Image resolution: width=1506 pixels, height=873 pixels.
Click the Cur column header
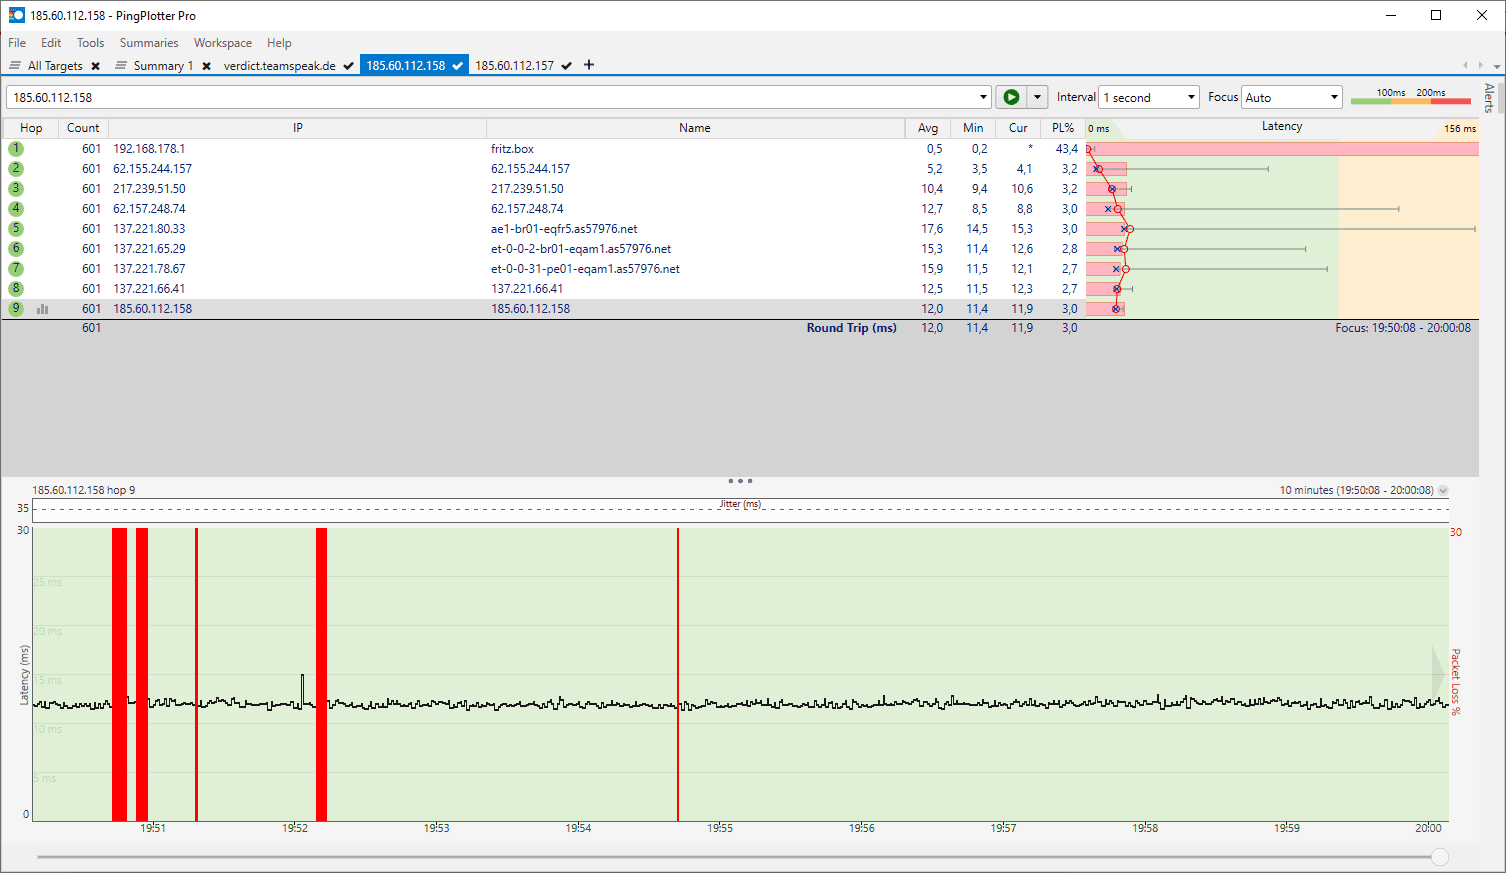pyautogui.click(x=1018, y=128)
